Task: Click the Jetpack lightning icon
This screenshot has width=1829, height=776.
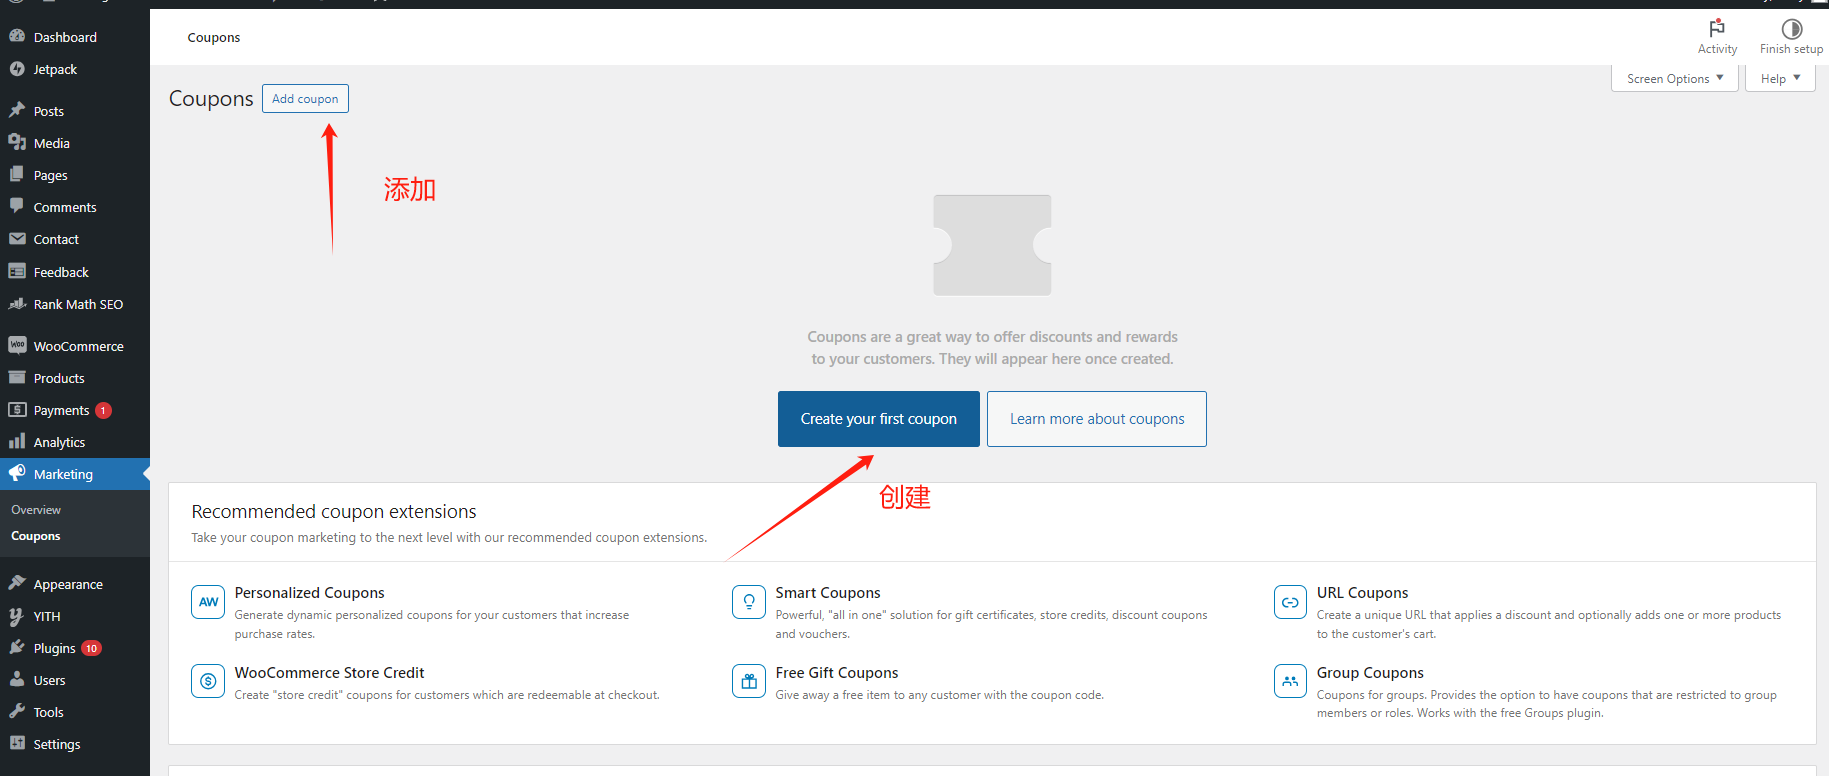Action: click(17, 69)
